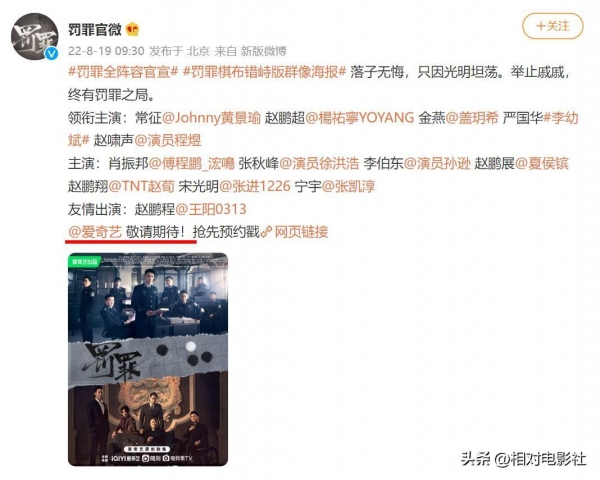The width and height of the screenshot is (600, 480).
Task: Open mention @楊祐寧YOYANG
Action: click(360, 118)
